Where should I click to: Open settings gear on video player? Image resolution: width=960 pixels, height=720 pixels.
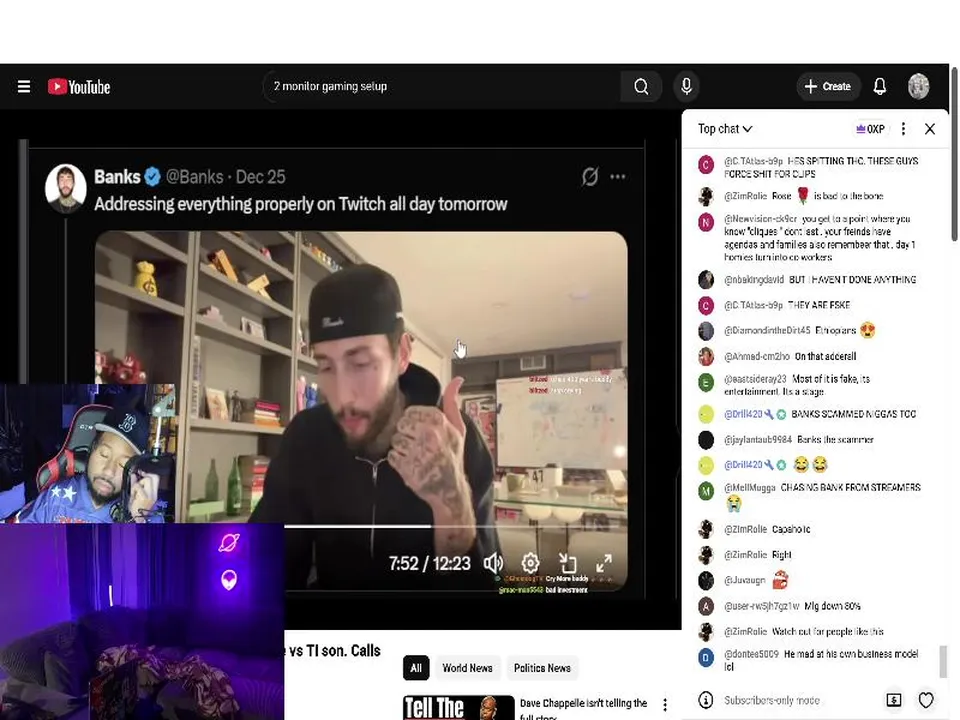(530, 563)
